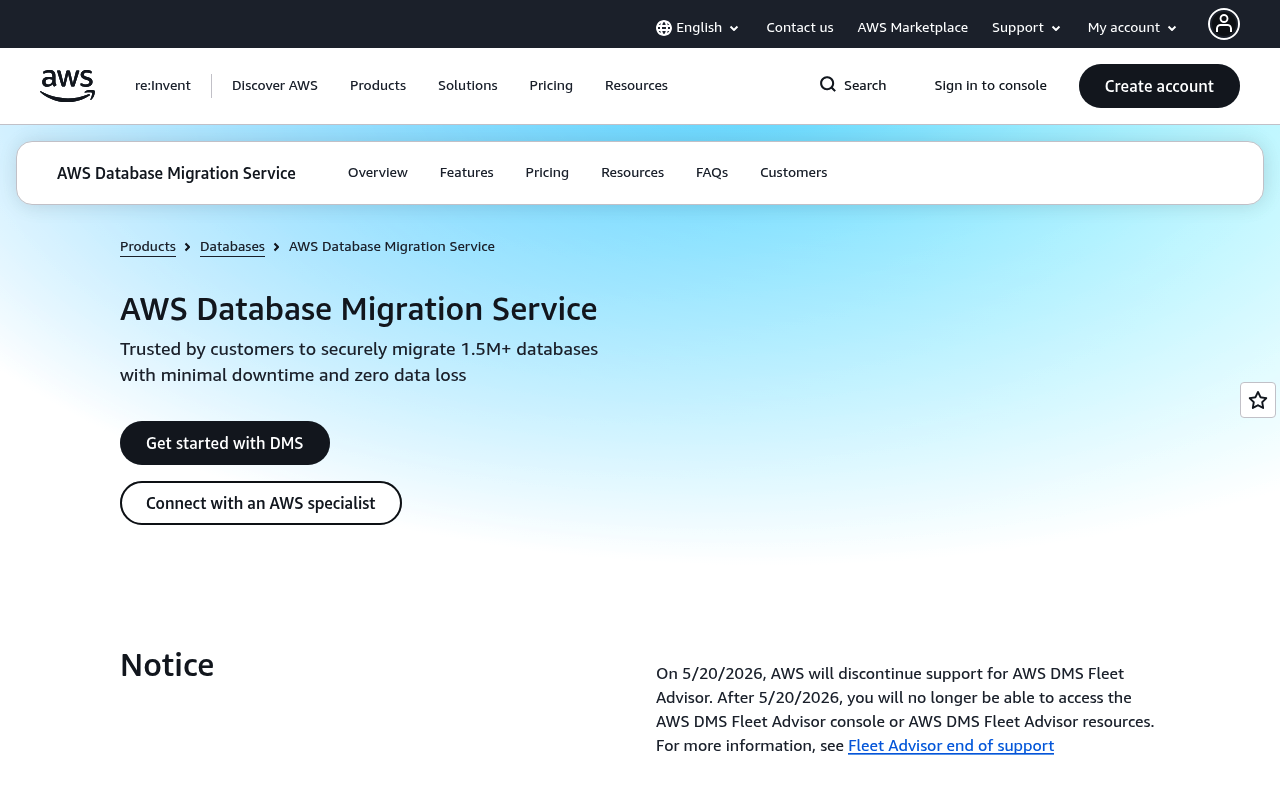
Task: Select the Customers tab
Action: pos(794,173)
